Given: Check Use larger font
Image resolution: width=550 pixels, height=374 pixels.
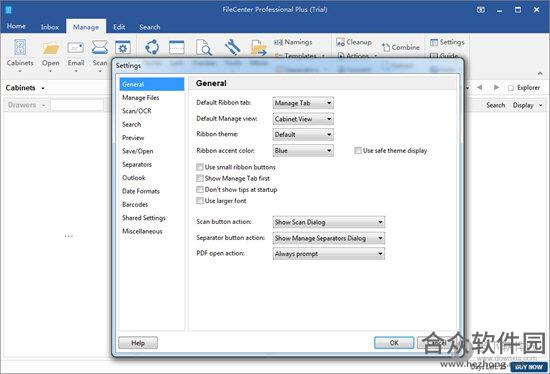Looking at the screenshot, I should coord(200,201).
